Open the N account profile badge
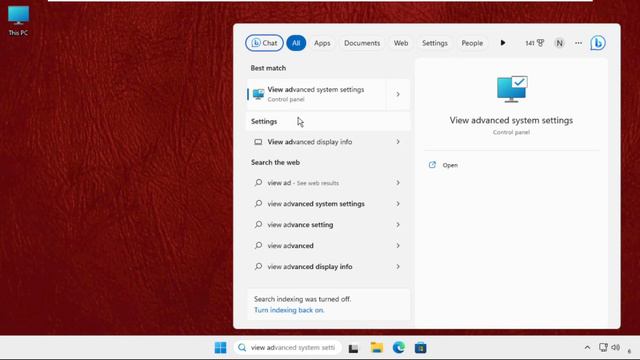Screen dimensions: 640x360 click(x=560, y=43)
